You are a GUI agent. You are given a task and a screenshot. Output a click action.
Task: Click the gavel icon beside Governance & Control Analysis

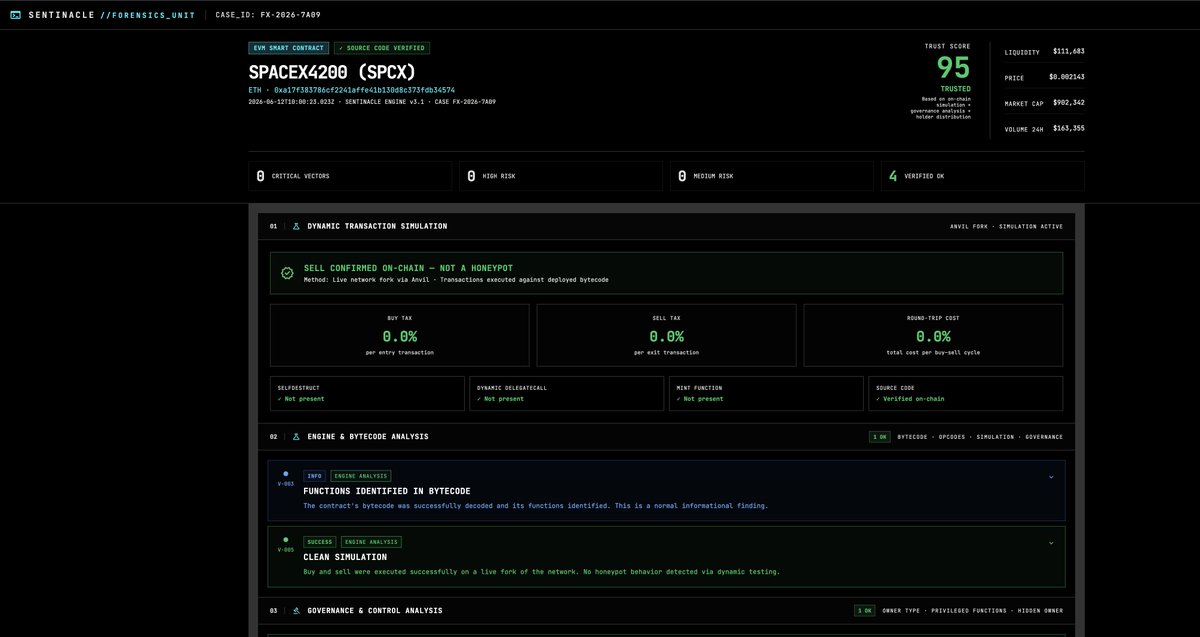click(296, 610)
